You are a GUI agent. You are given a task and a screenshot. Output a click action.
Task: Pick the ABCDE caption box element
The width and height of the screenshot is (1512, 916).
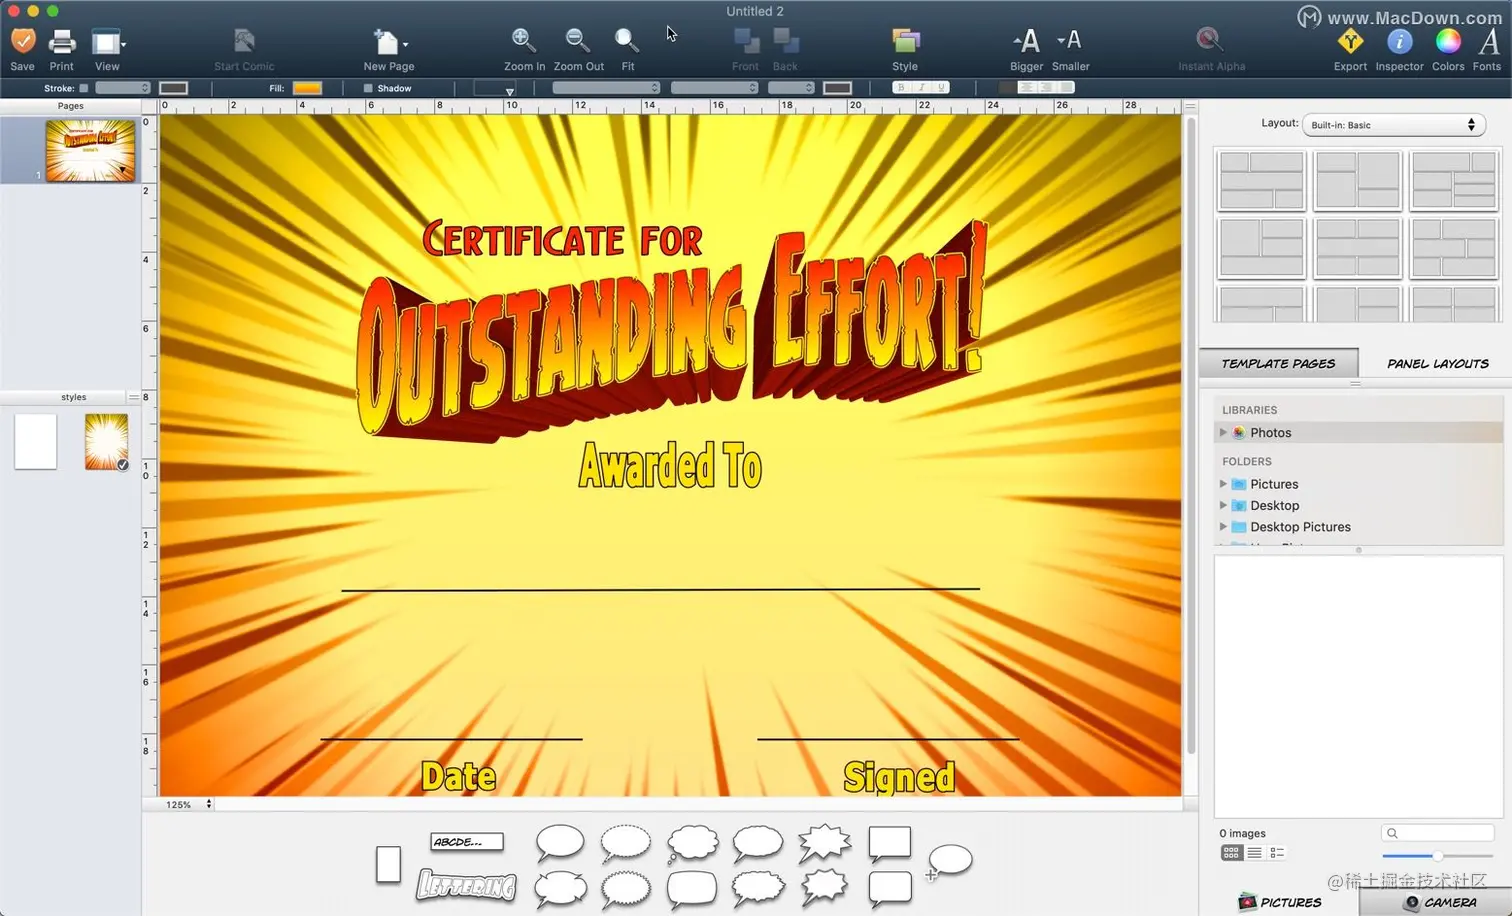[467, 842]
